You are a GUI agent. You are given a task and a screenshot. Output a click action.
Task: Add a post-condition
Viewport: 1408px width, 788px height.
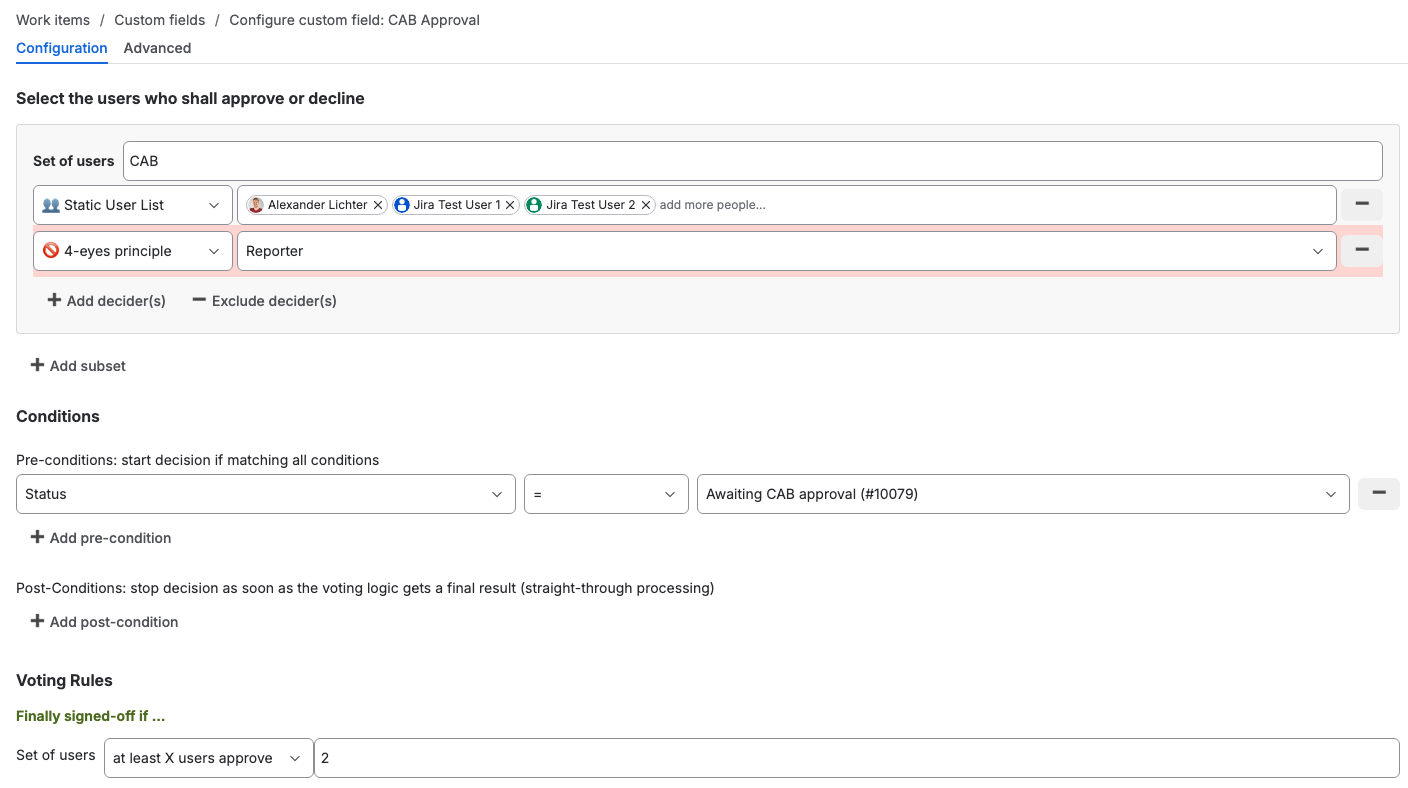[x=104, y=622]
